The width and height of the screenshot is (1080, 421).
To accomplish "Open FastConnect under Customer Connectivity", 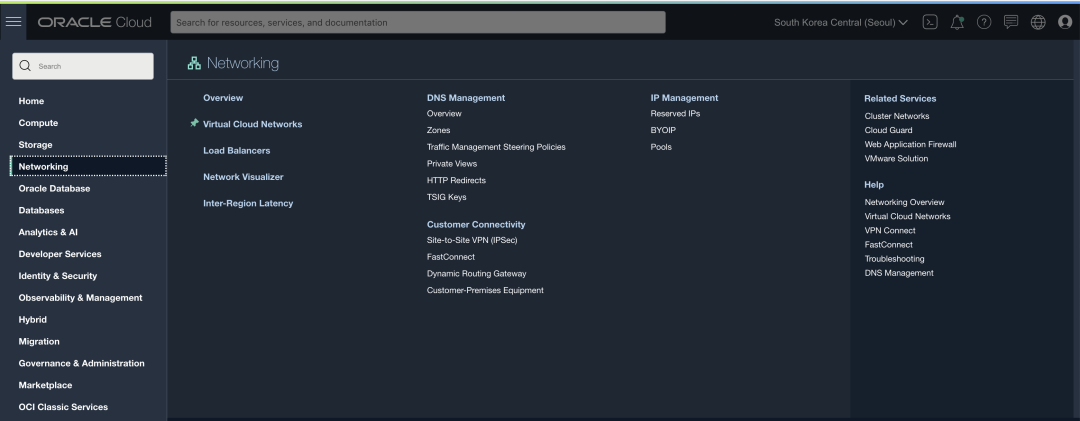I will pos(451,256).
